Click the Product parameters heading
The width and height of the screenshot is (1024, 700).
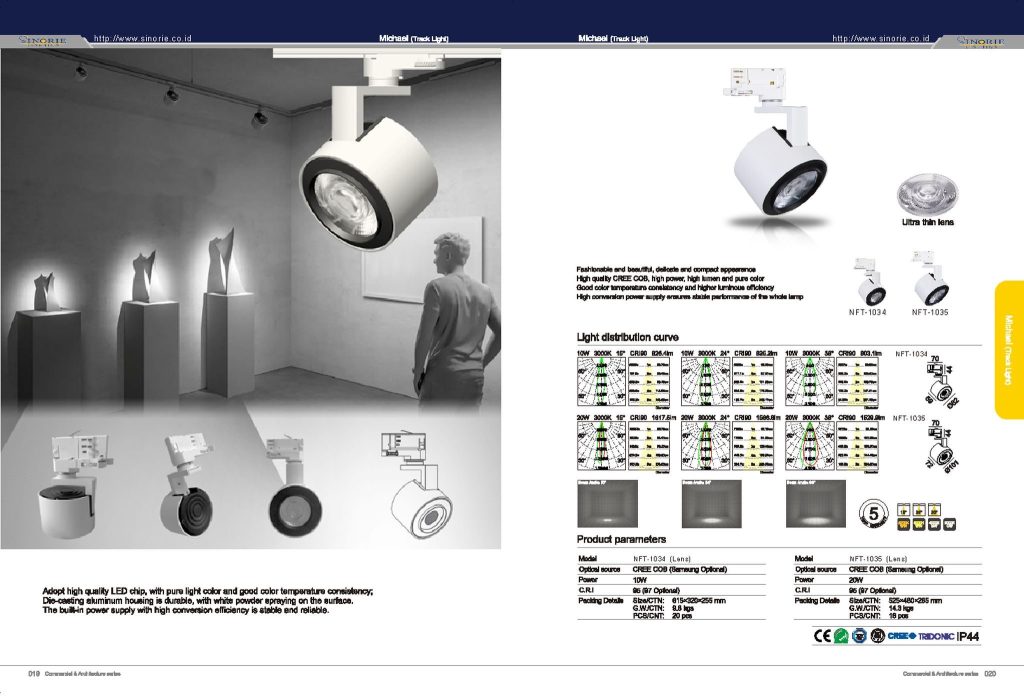click(x=621, y=539)
